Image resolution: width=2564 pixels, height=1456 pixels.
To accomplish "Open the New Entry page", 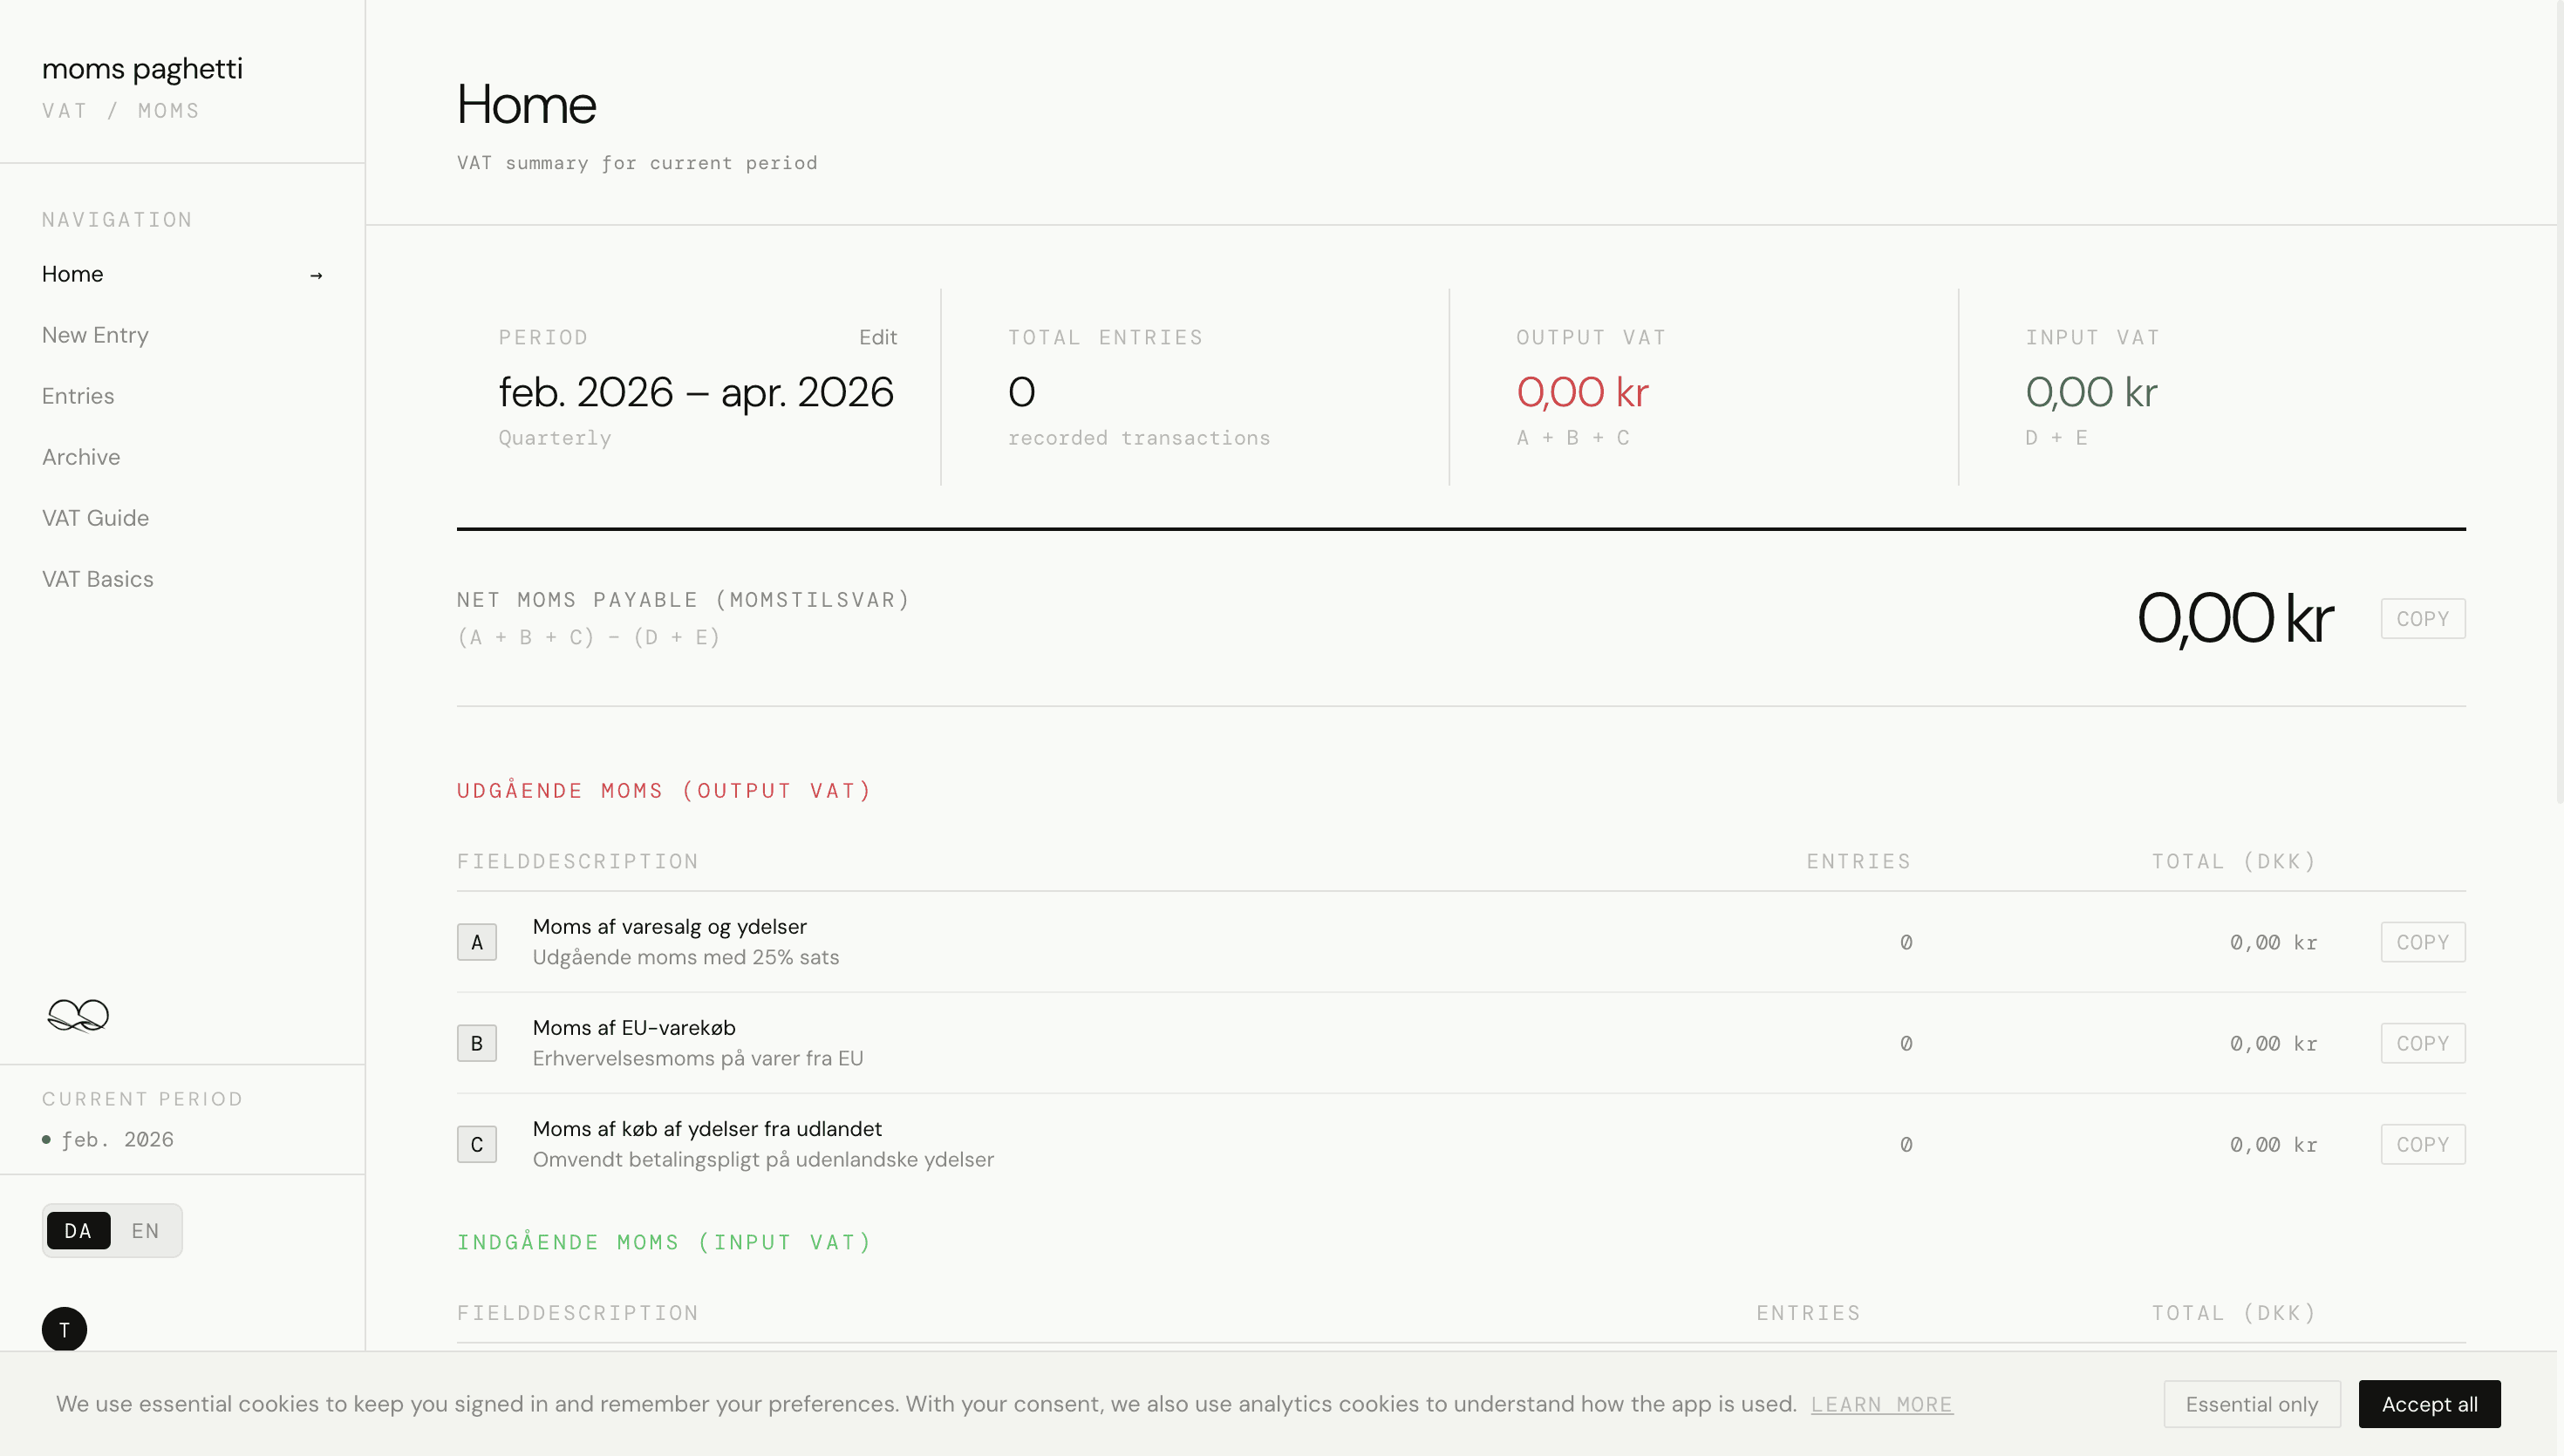I will click(x=95, y=335).
